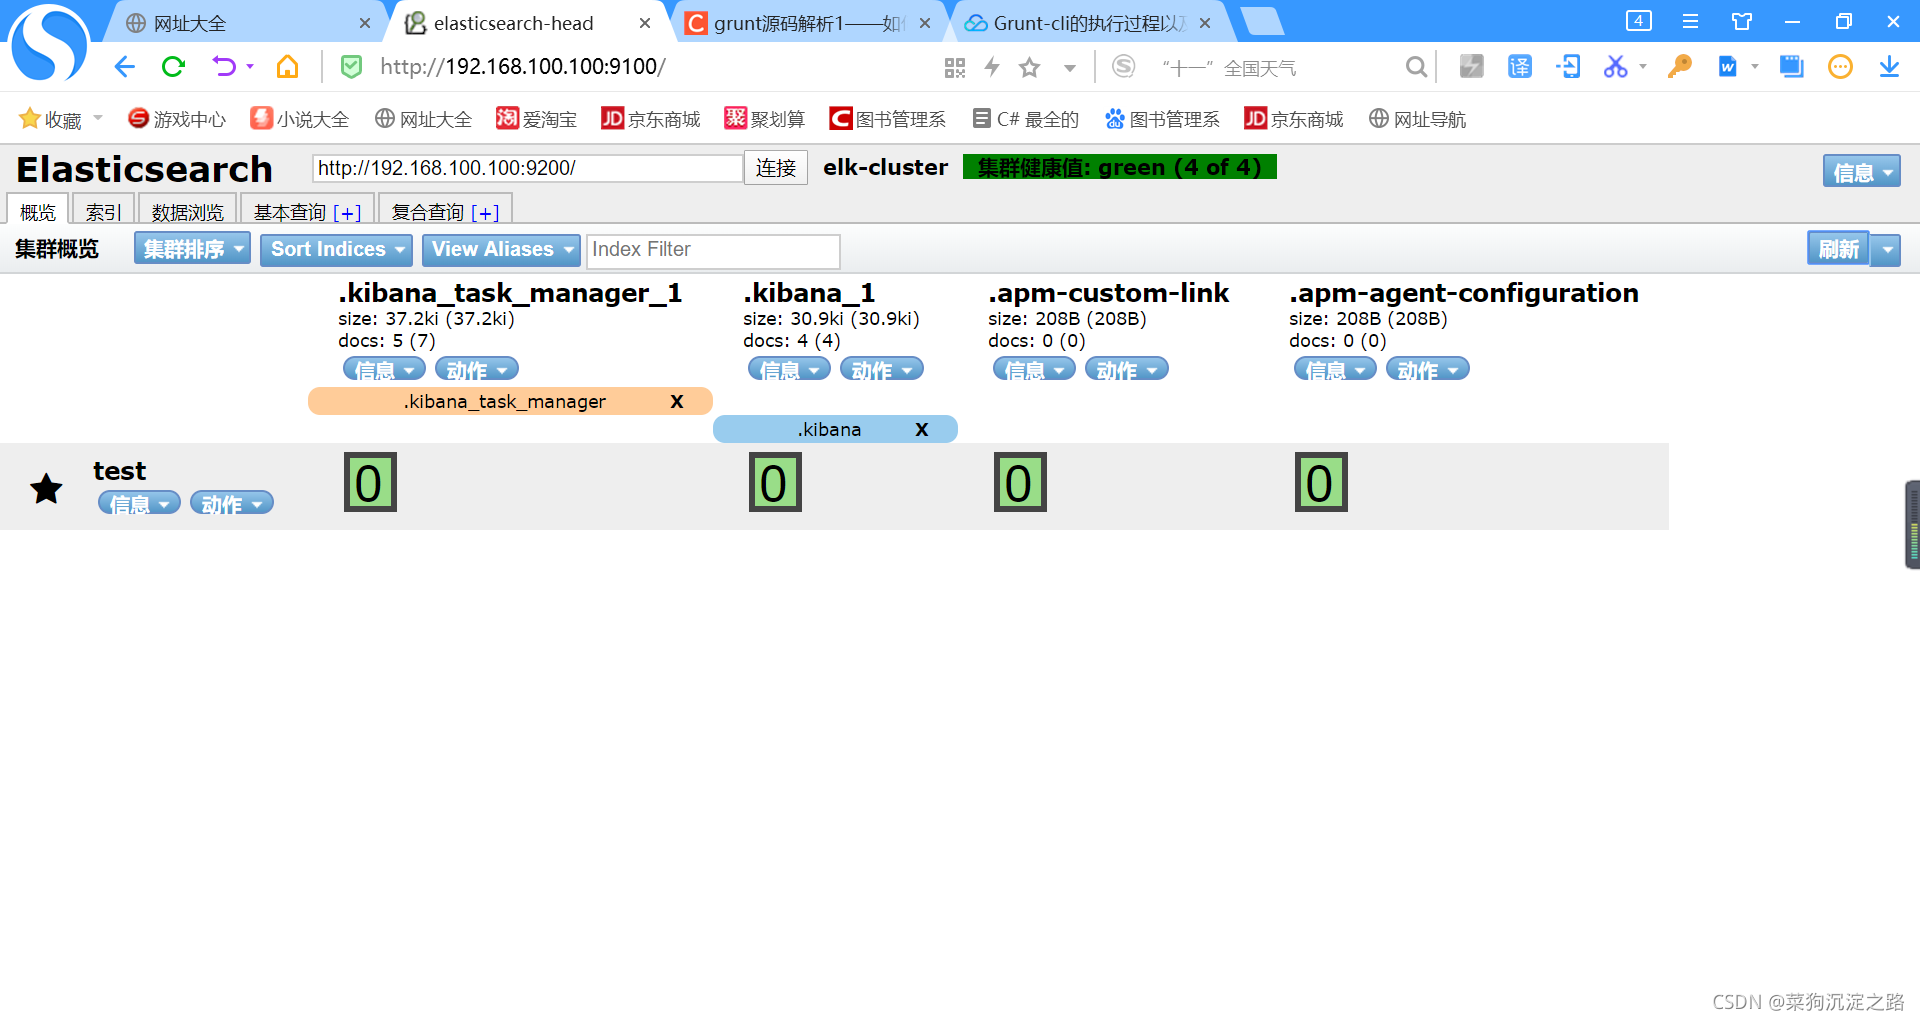Open 信息 dropdown for test node
This screenshot has width=1920, height=1020.
click(x=139, y=502)
